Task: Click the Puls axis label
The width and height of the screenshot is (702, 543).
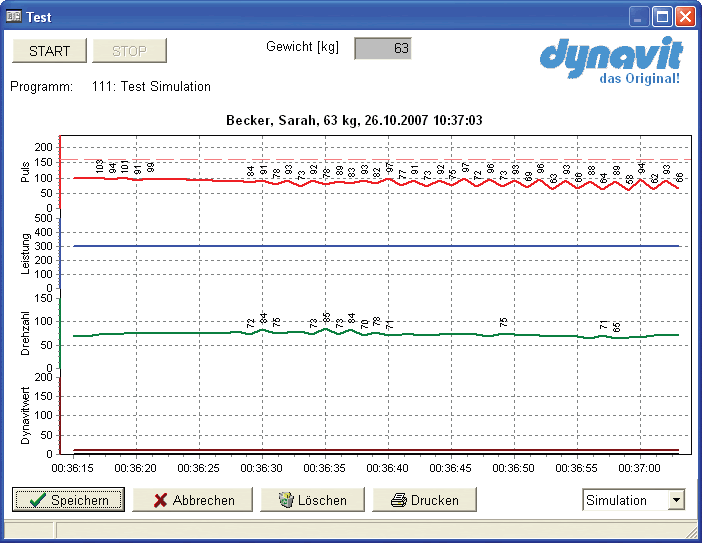Action: tap(25, 172)
